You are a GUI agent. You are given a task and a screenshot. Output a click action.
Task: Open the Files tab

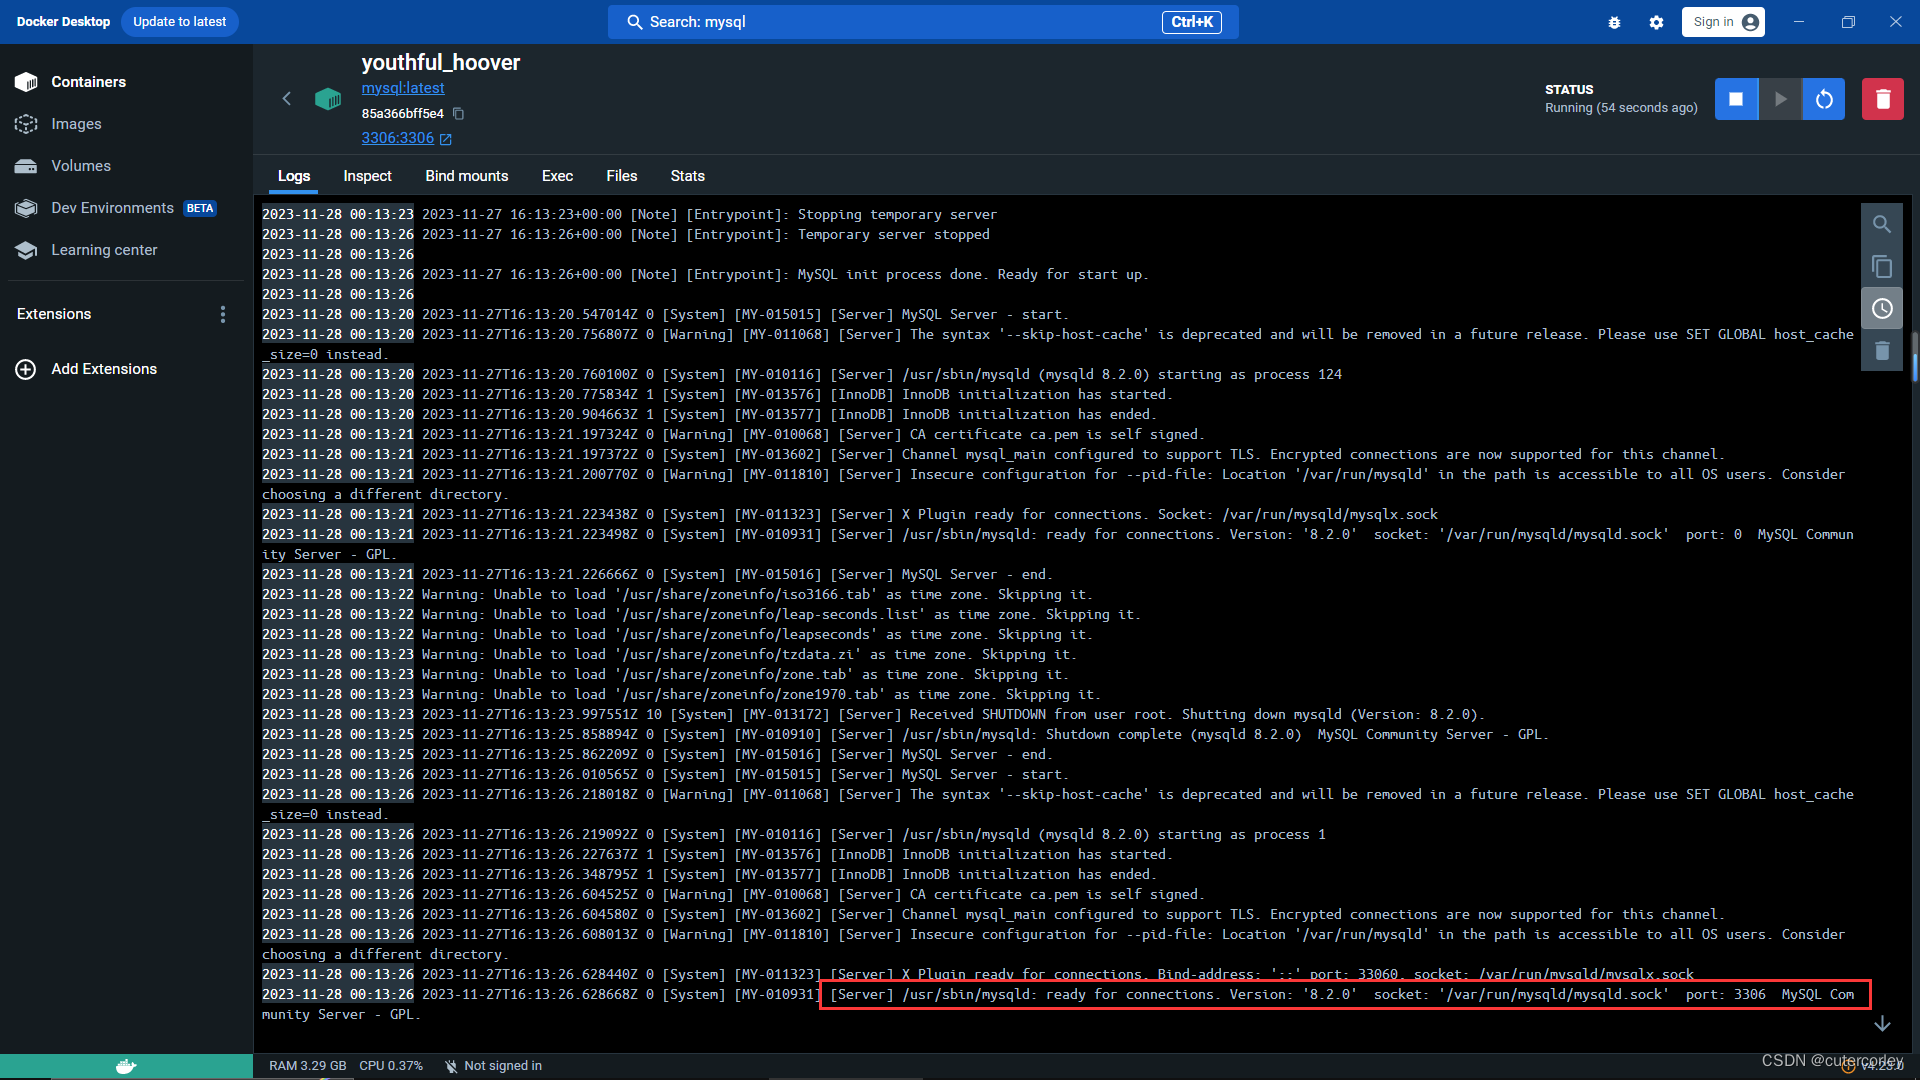[621, 176]
